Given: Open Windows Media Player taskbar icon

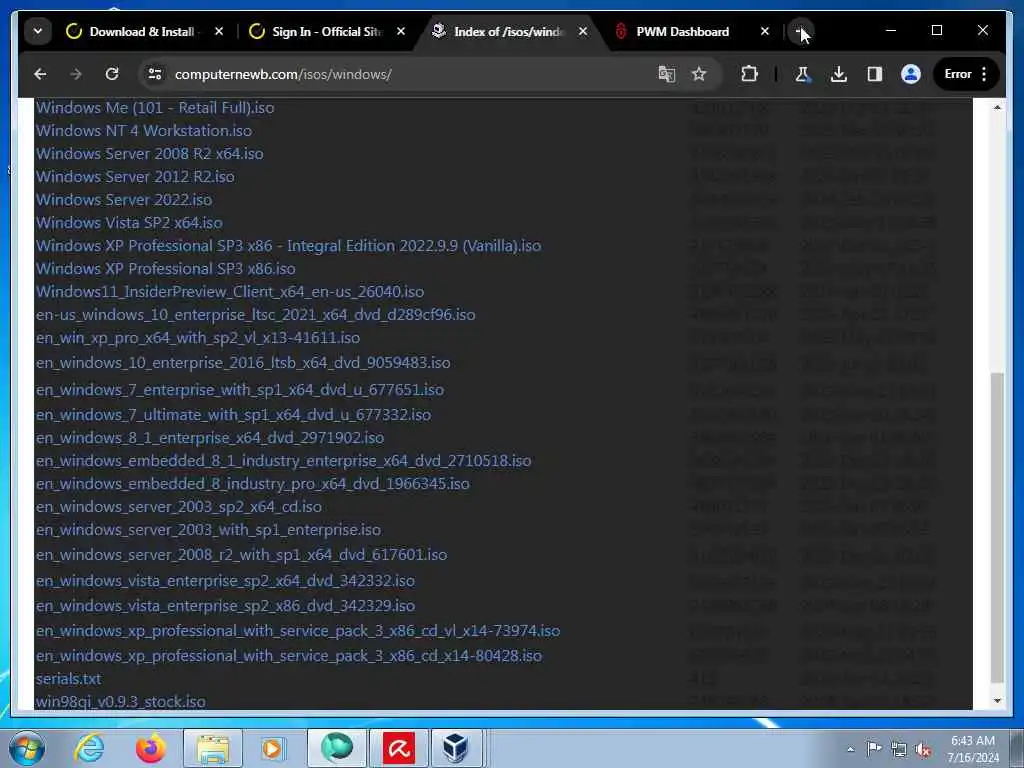Looking at the screenshot, I should tap(272, 748).
